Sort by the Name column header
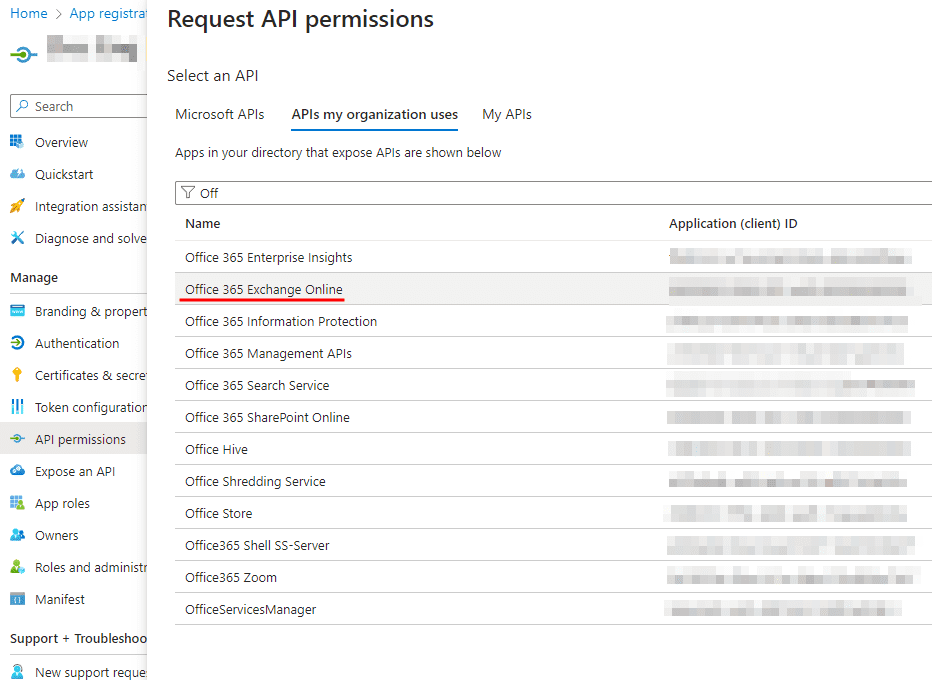The image size is (932, 680). [x=202, y=223]
